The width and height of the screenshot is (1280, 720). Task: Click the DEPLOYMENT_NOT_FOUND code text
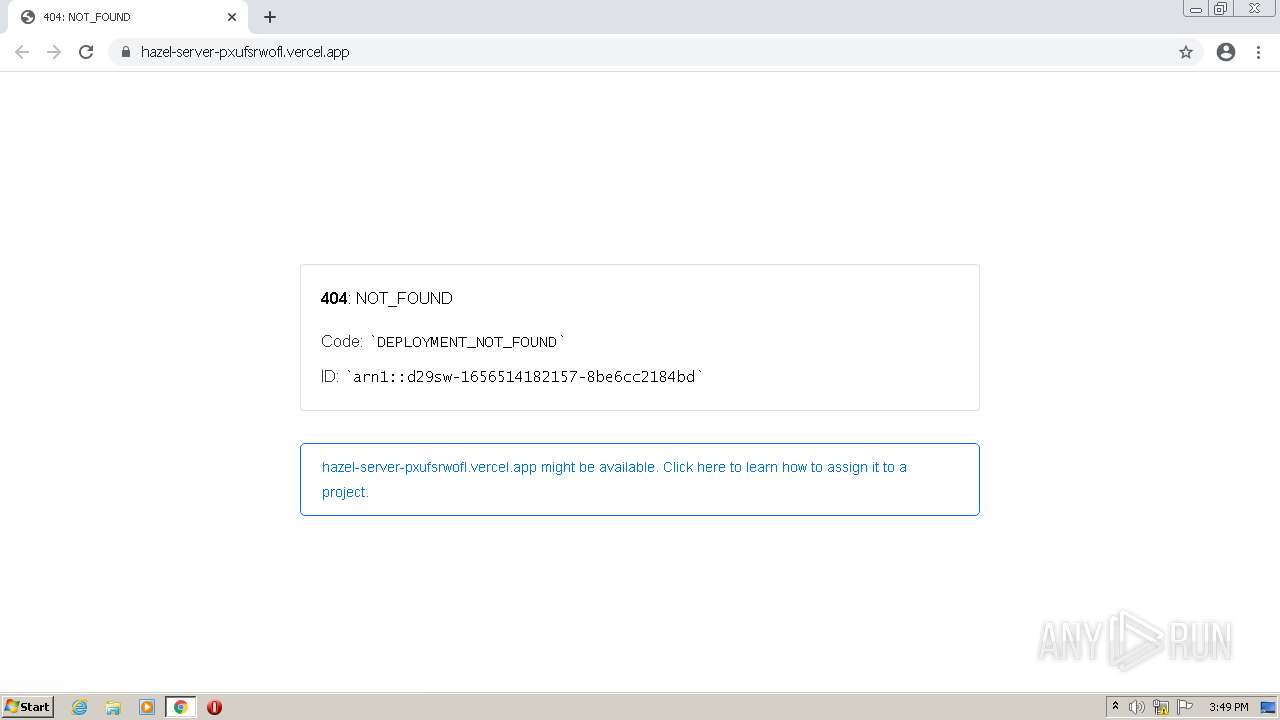pyautogui.click(x=467, y=342)
